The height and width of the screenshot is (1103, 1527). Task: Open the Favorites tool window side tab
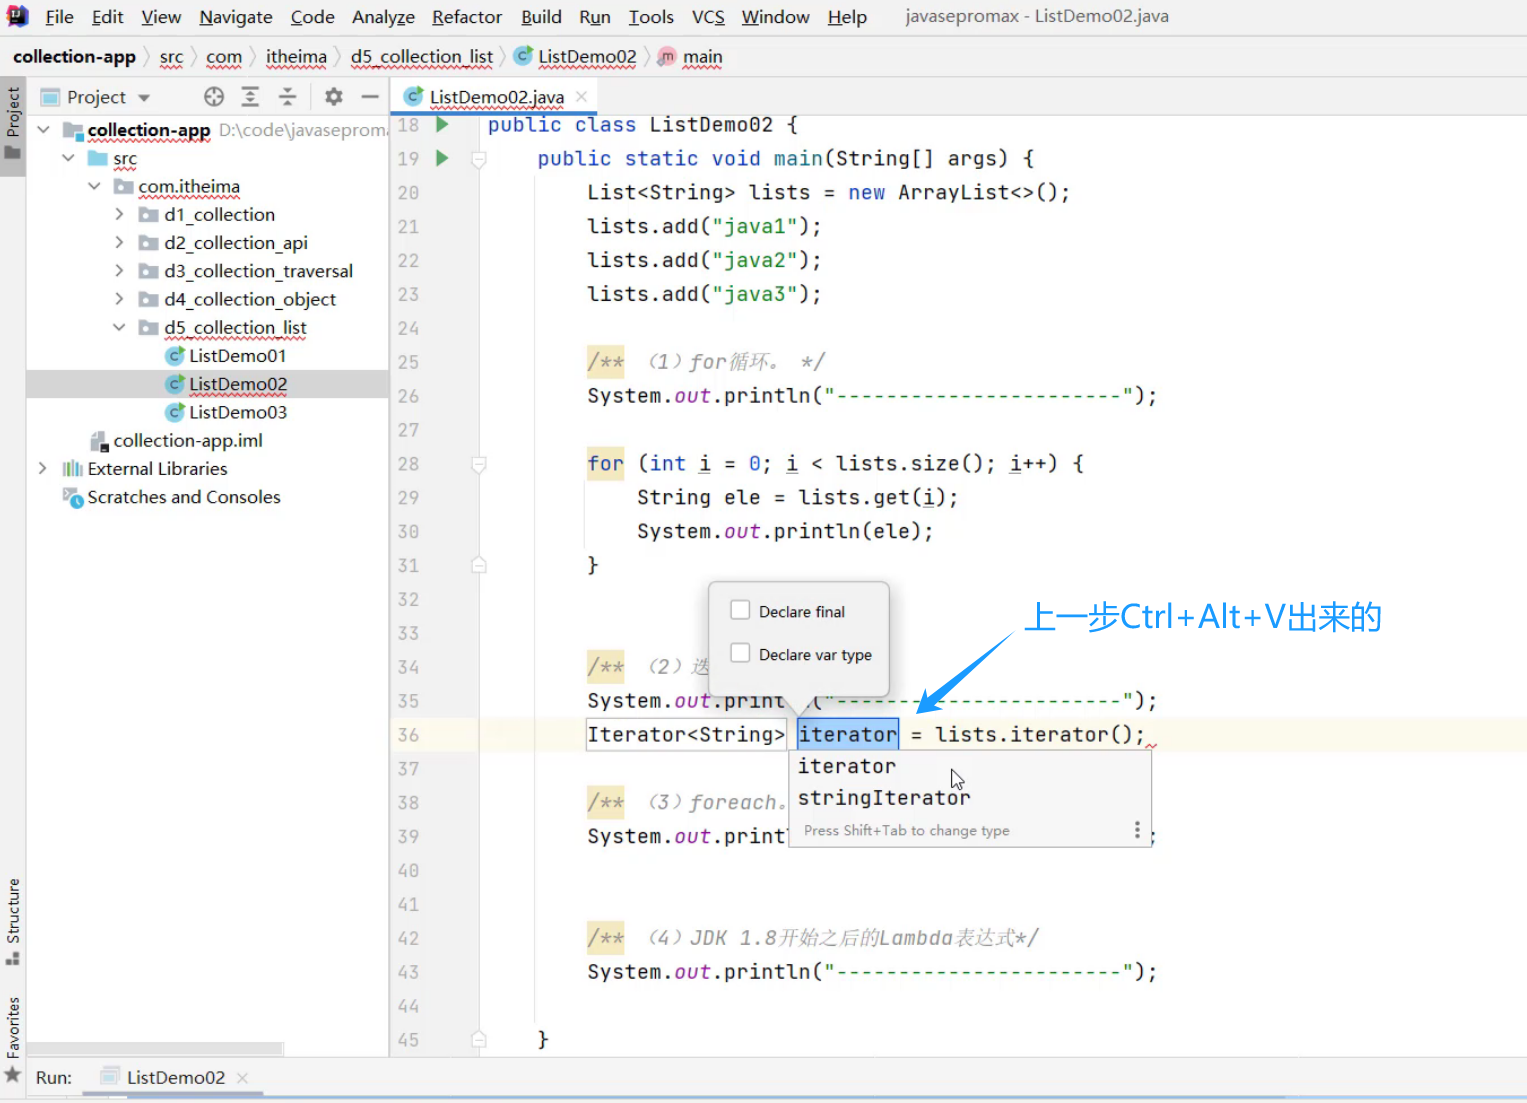(x=13, y=1038)
